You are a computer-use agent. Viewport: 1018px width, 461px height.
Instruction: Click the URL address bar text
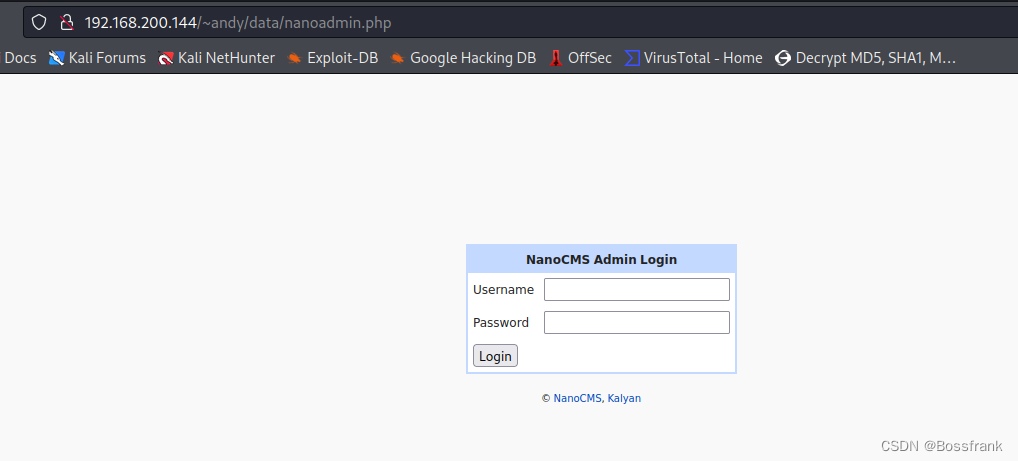(238, 23)
